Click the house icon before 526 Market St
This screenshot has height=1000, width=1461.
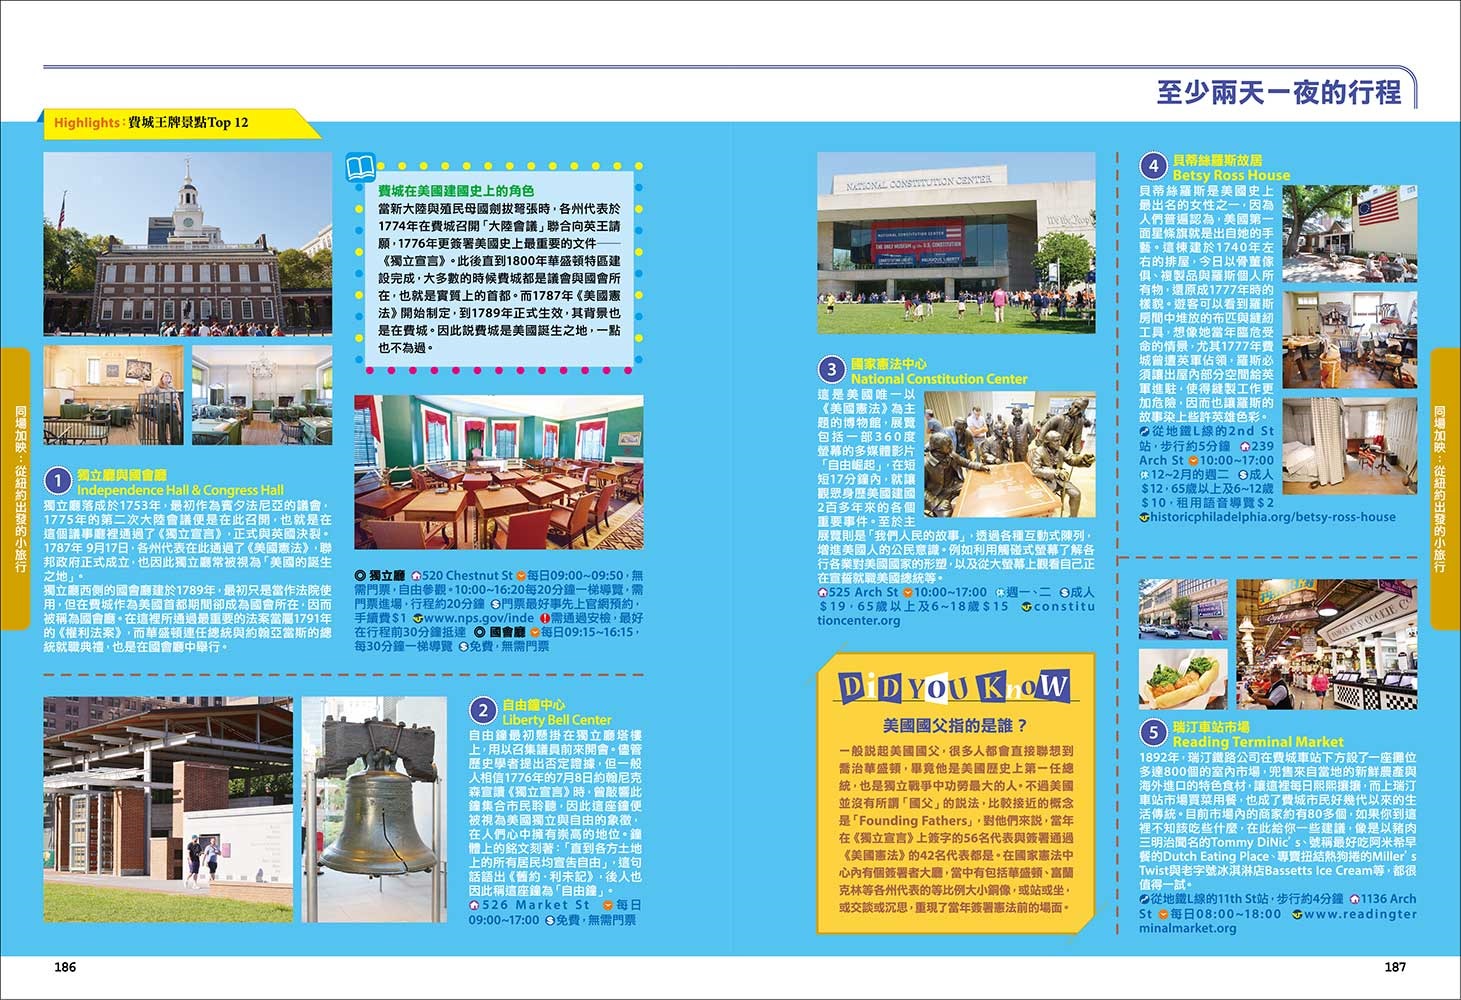(x=475, y=905)
